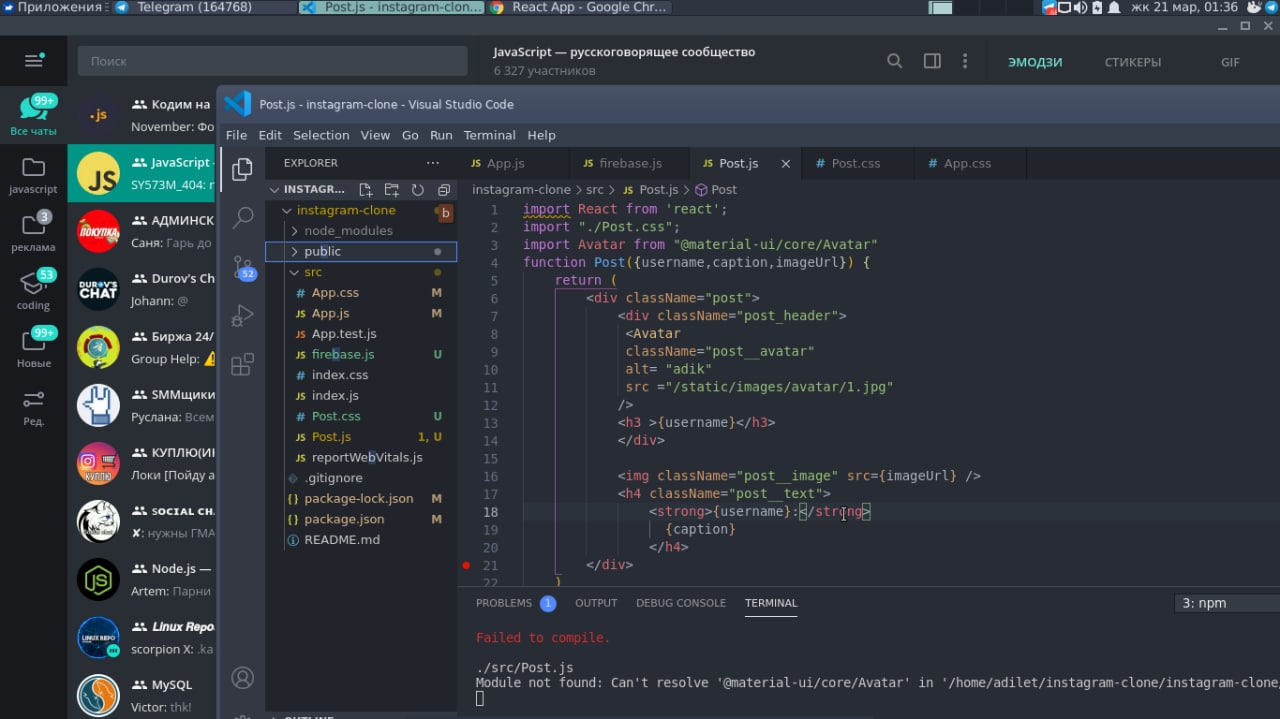The height and width of the screenshot is (719, 1280).
Task: Open Telegram folder edit 'Ред.'
Action: click(x=34, y=407)
